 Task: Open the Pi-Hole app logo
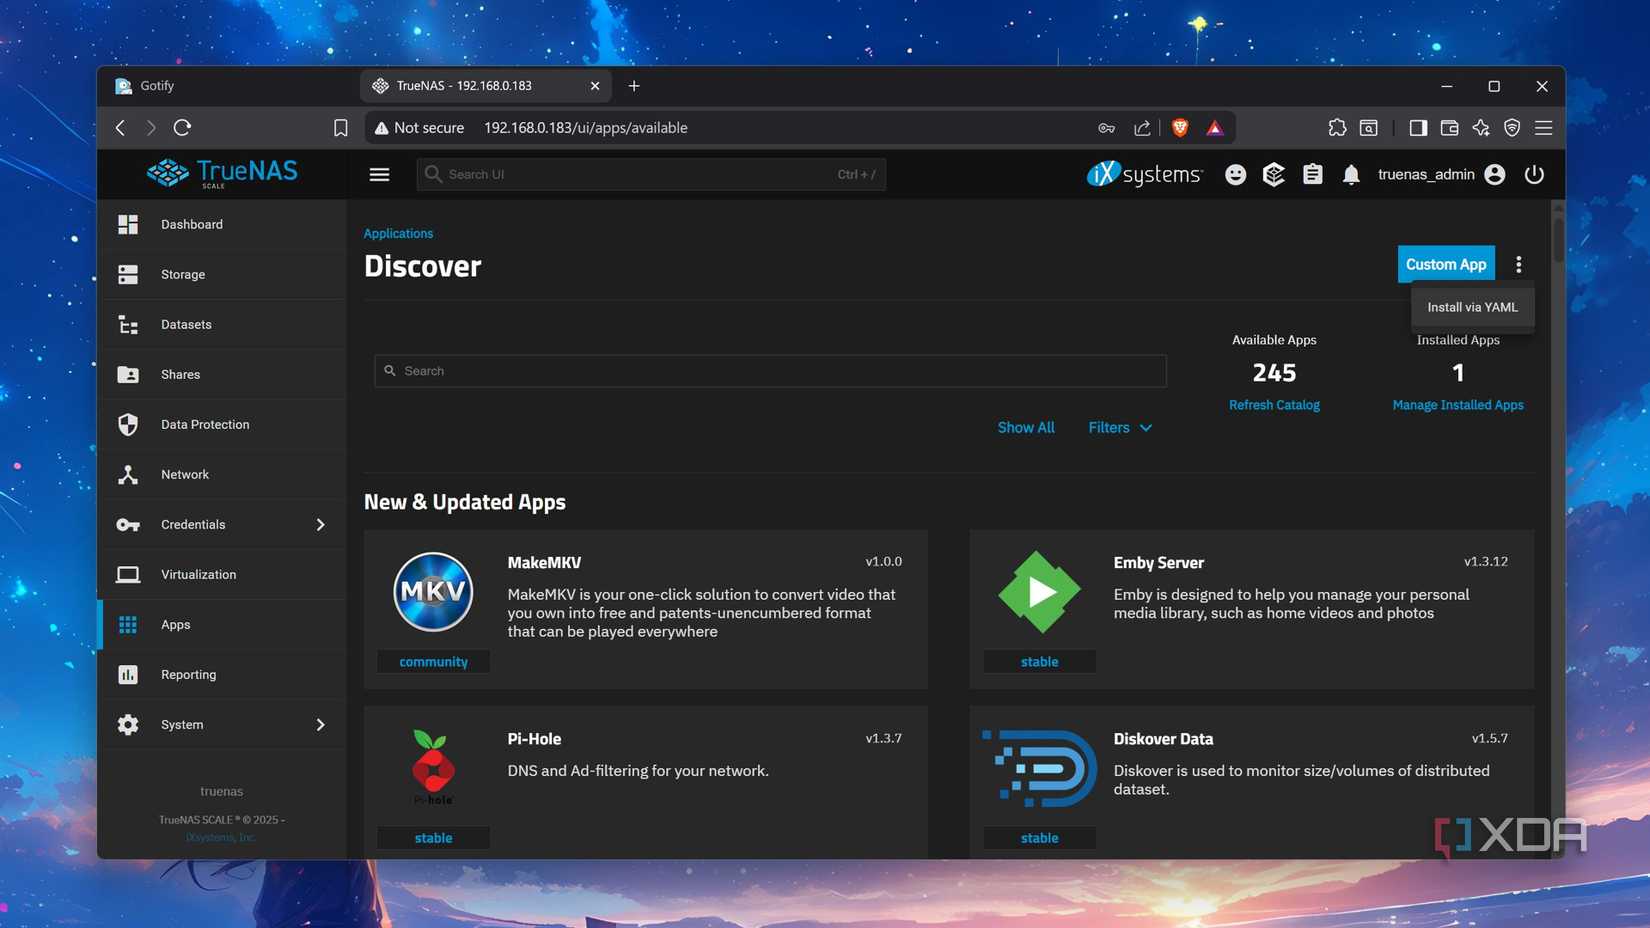pos(433,767)
